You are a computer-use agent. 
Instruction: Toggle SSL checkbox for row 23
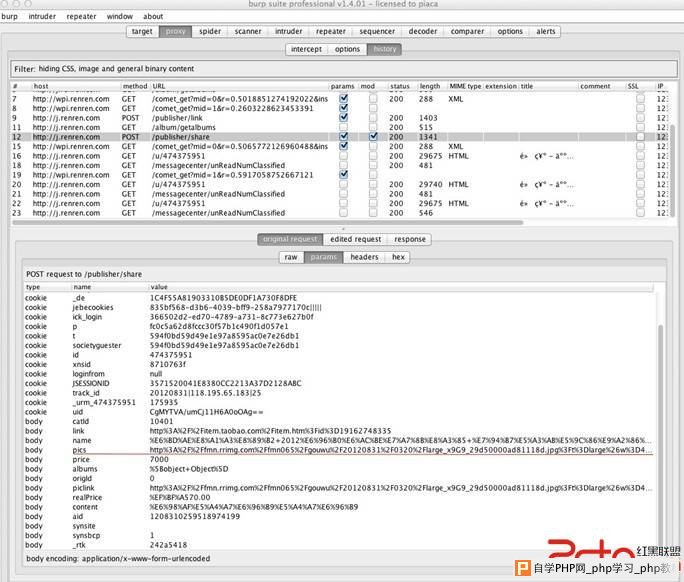click(x=640, y=213)
